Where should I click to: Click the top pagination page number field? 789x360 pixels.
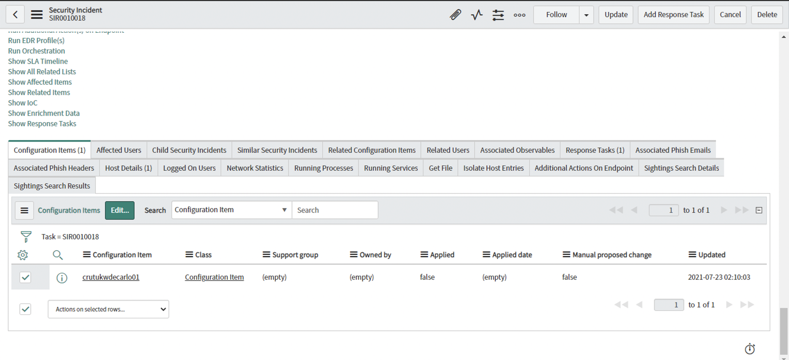(x=664, y=210)
